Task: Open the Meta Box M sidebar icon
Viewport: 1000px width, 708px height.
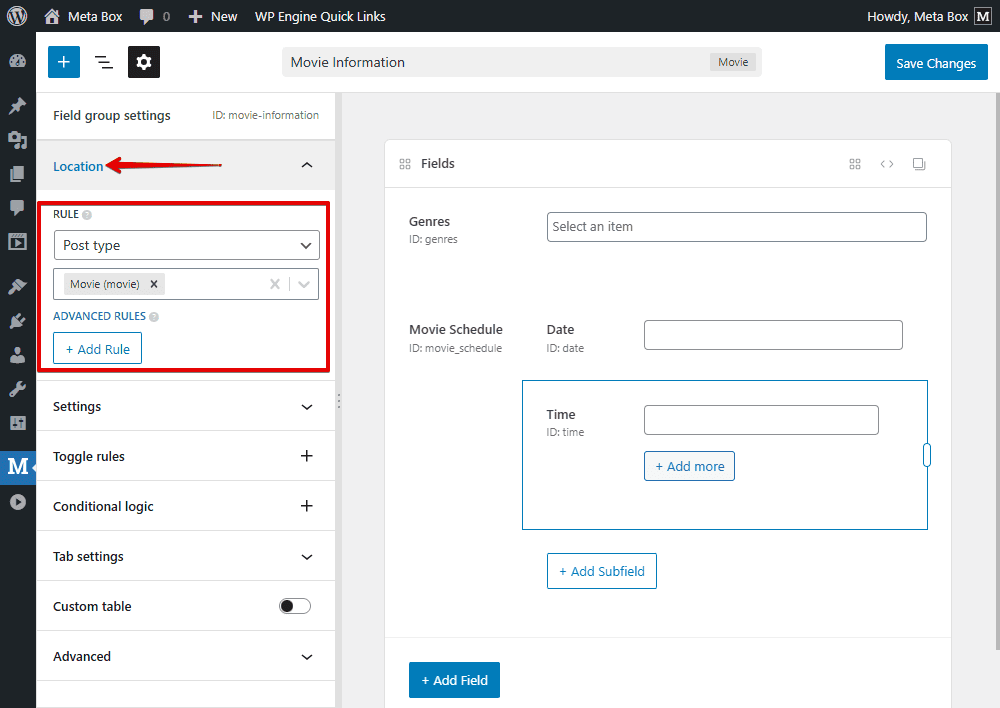Action: click(x=17, y=466)
